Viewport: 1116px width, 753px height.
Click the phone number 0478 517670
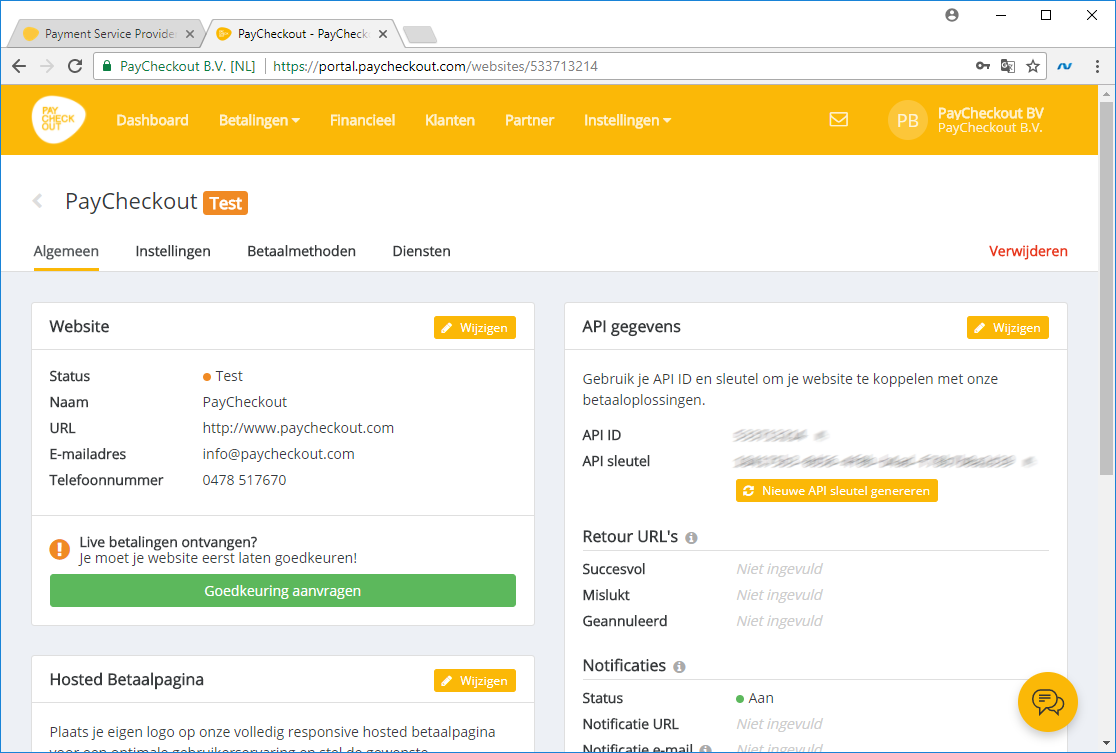coord(244,480)
